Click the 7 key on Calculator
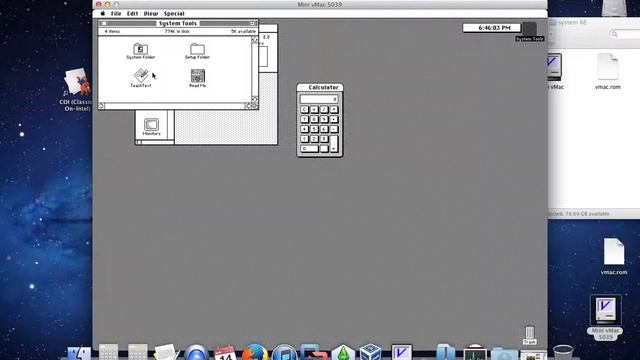This screenshot has height=360, width=640. pyautogui.click(x=304, y=119)
